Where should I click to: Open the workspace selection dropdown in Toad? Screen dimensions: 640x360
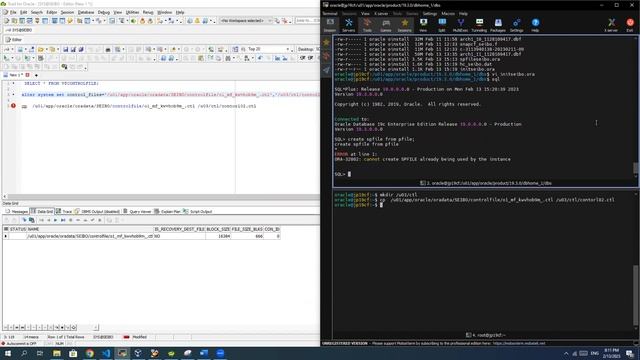pos(246,20)
